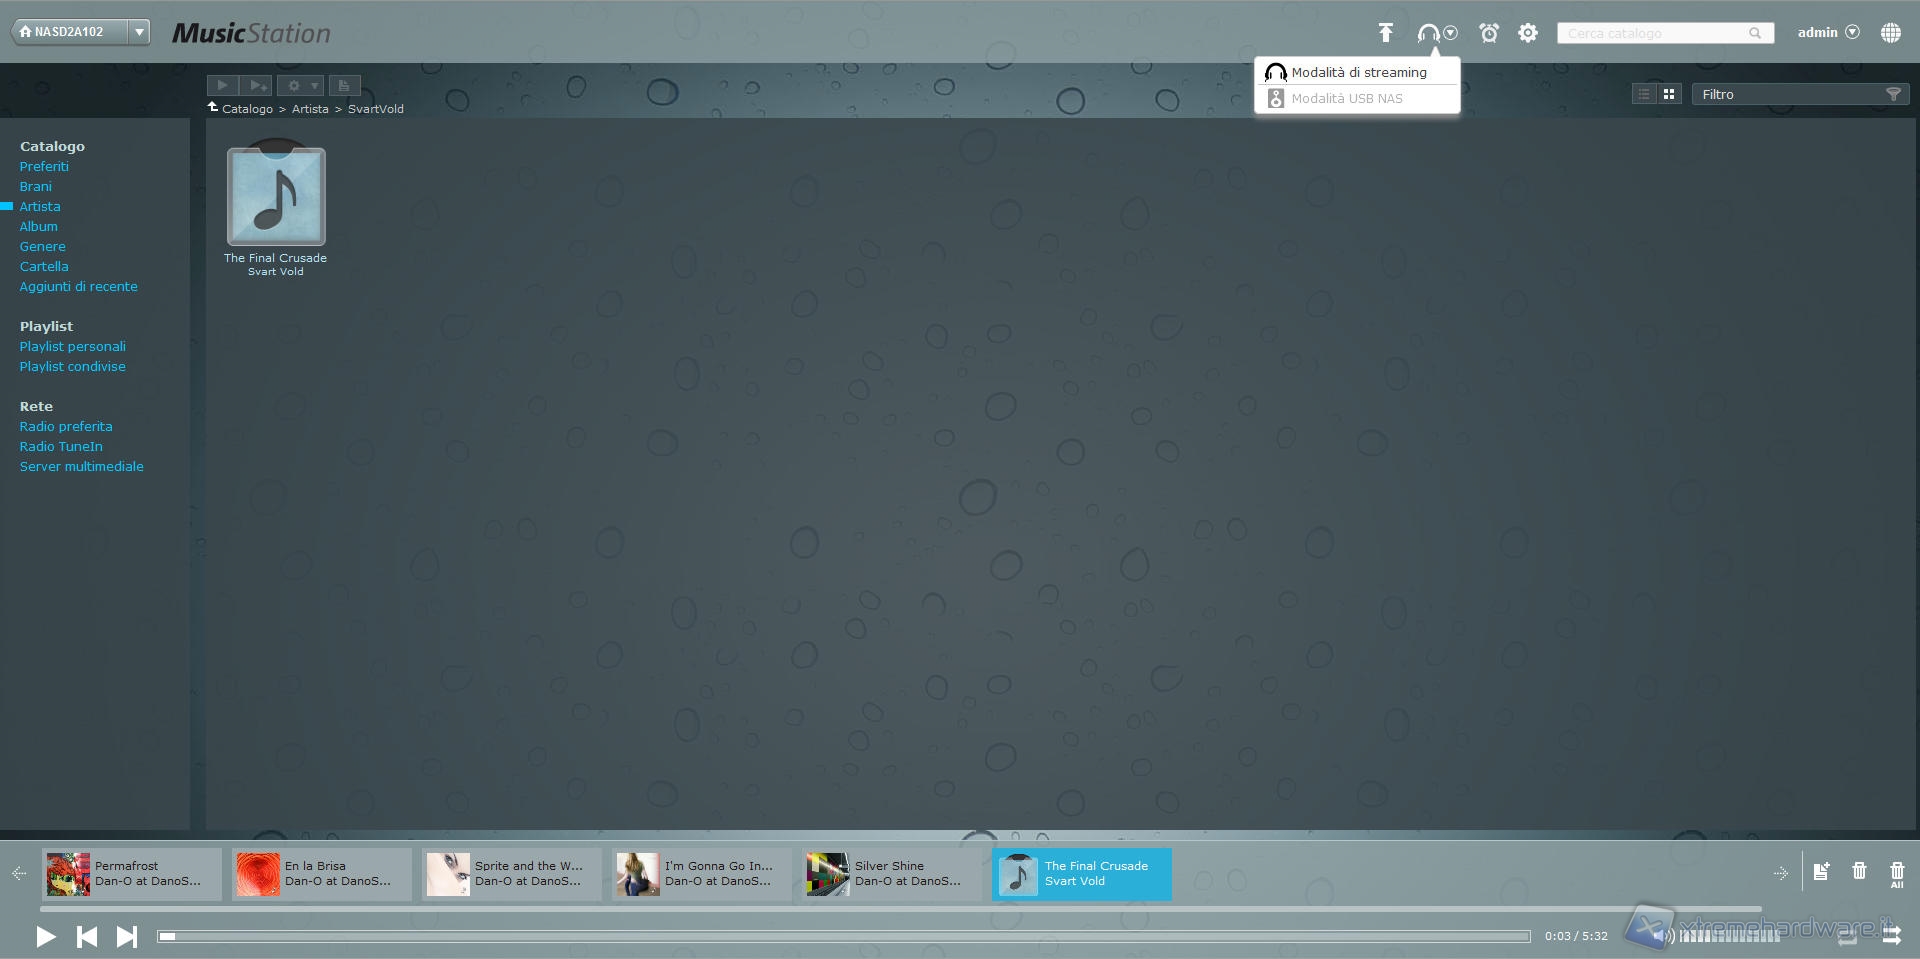Image resolution: width=1920 pixels, height=959 pixels.
Task: Switch to list view
Action: tap(1644, 94)
